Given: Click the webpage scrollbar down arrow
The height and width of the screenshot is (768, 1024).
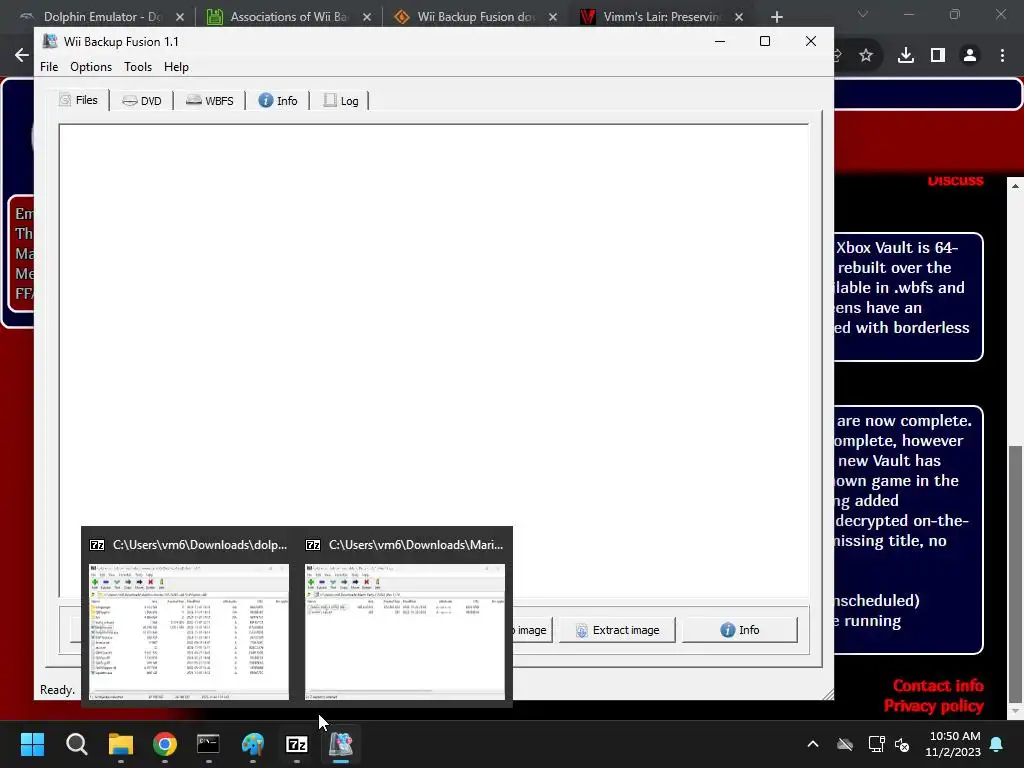Looking at the screenshot, I should click(1016, 711).
